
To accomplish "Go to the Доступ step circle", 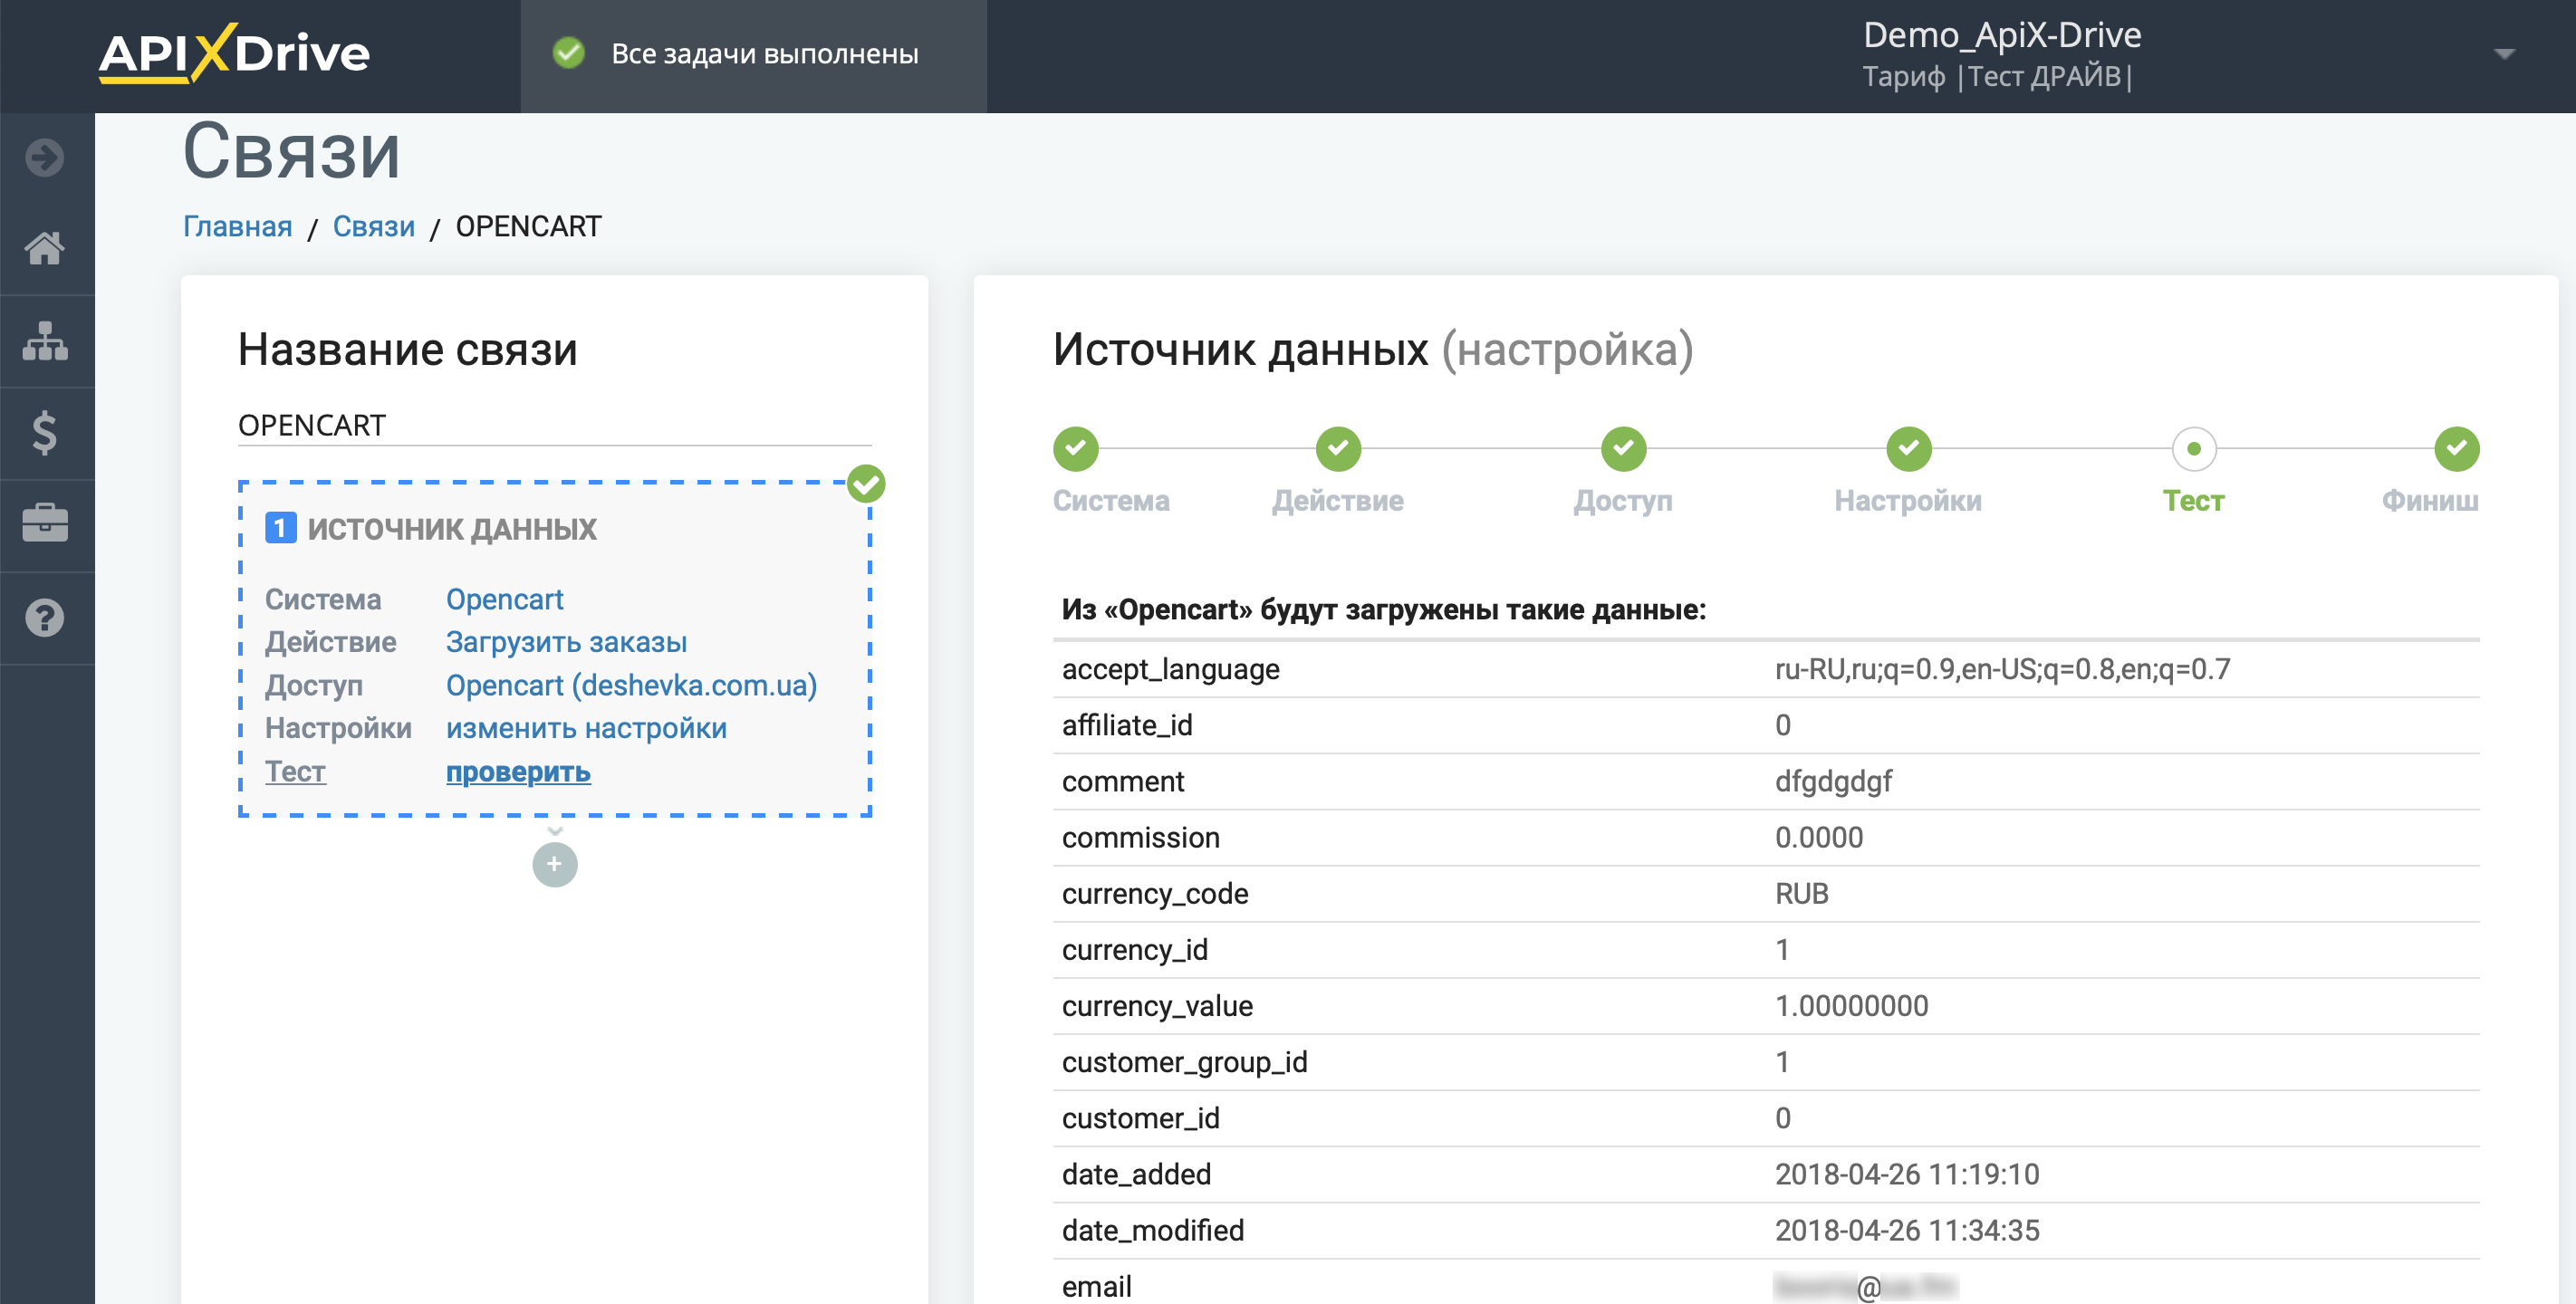I will (x=1624, y=449).
